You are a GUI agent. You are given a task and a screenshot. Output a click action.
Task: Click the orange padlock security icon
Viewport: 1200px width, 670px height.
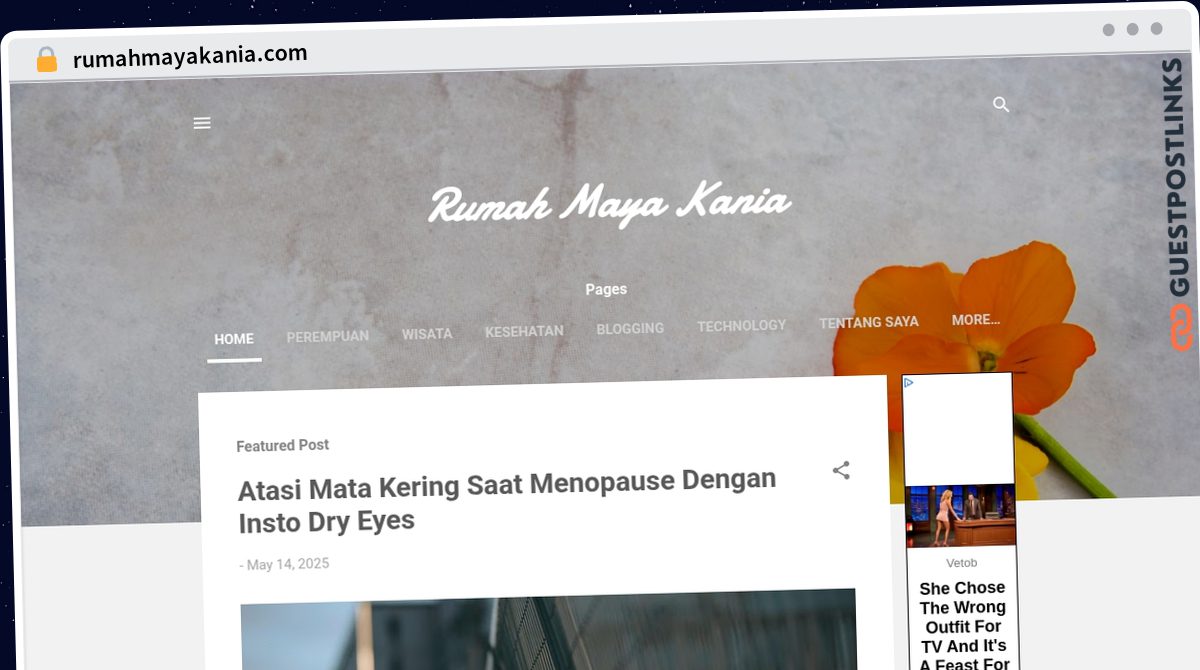[x=47, y=60]
